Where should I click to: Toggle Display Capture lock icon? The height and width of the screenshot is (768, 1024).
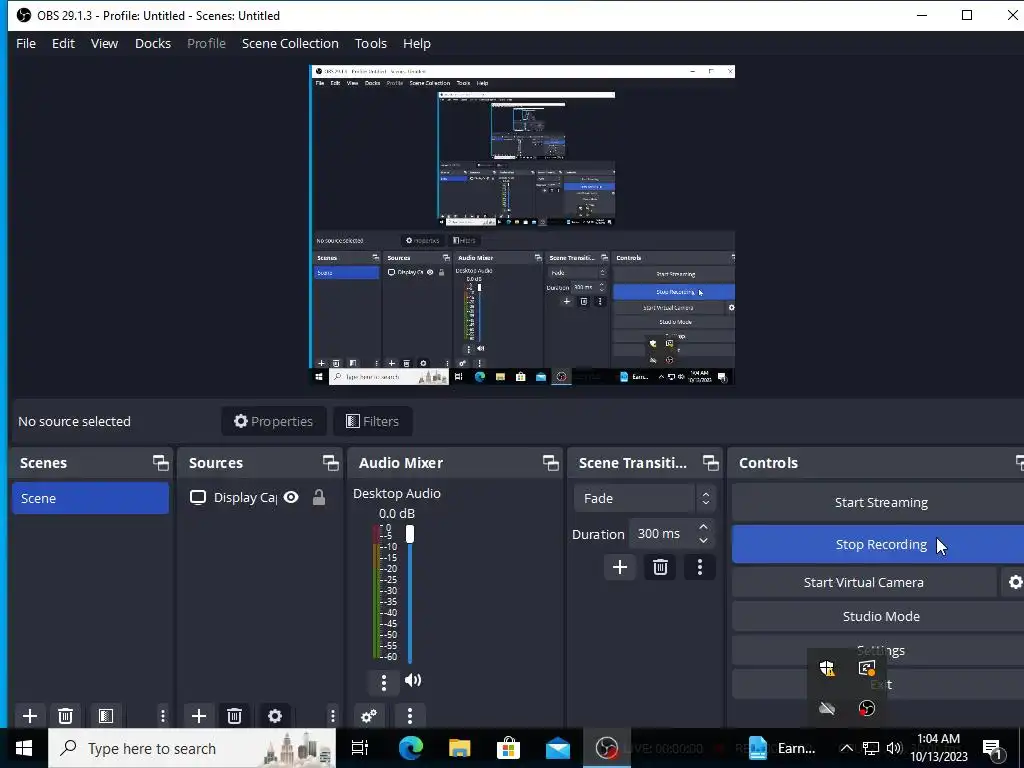pyautogui.click(x=319, y=498)
